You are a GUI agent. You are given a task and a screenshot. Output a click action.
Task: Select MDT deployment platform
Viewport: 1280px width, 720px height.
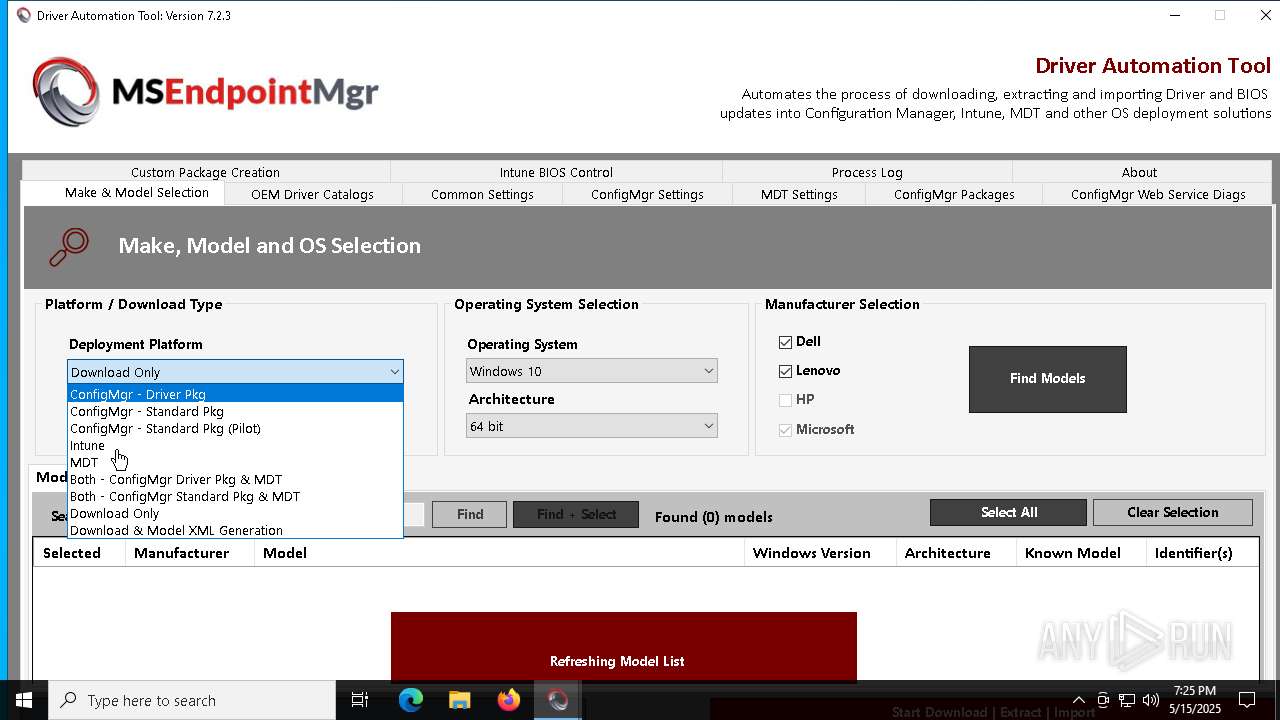(x=235, y=462)
